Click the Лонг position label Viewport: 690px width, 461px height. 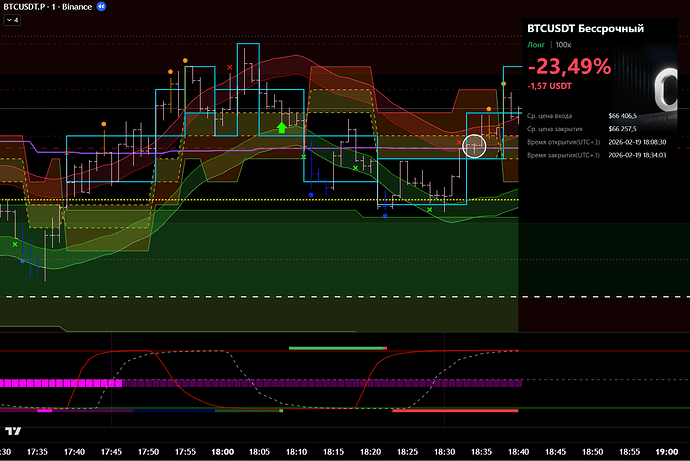tap(536, 45)
